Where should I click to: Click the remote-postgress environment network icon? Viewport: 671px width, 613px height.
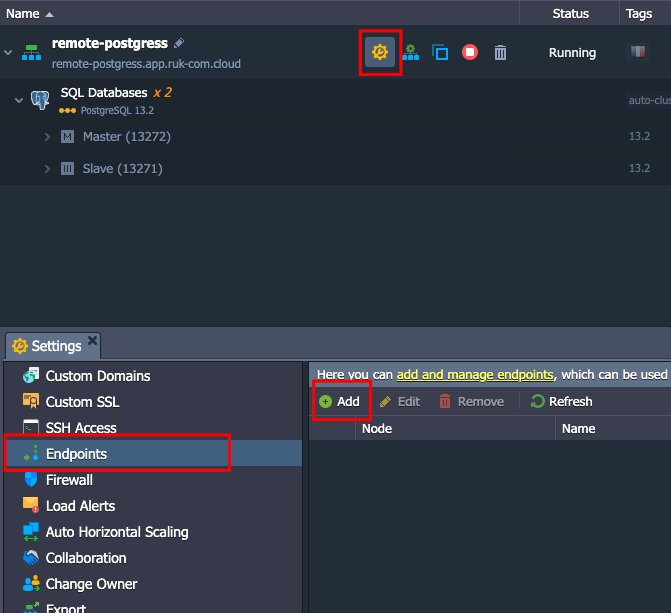click(x=32, y=52)
